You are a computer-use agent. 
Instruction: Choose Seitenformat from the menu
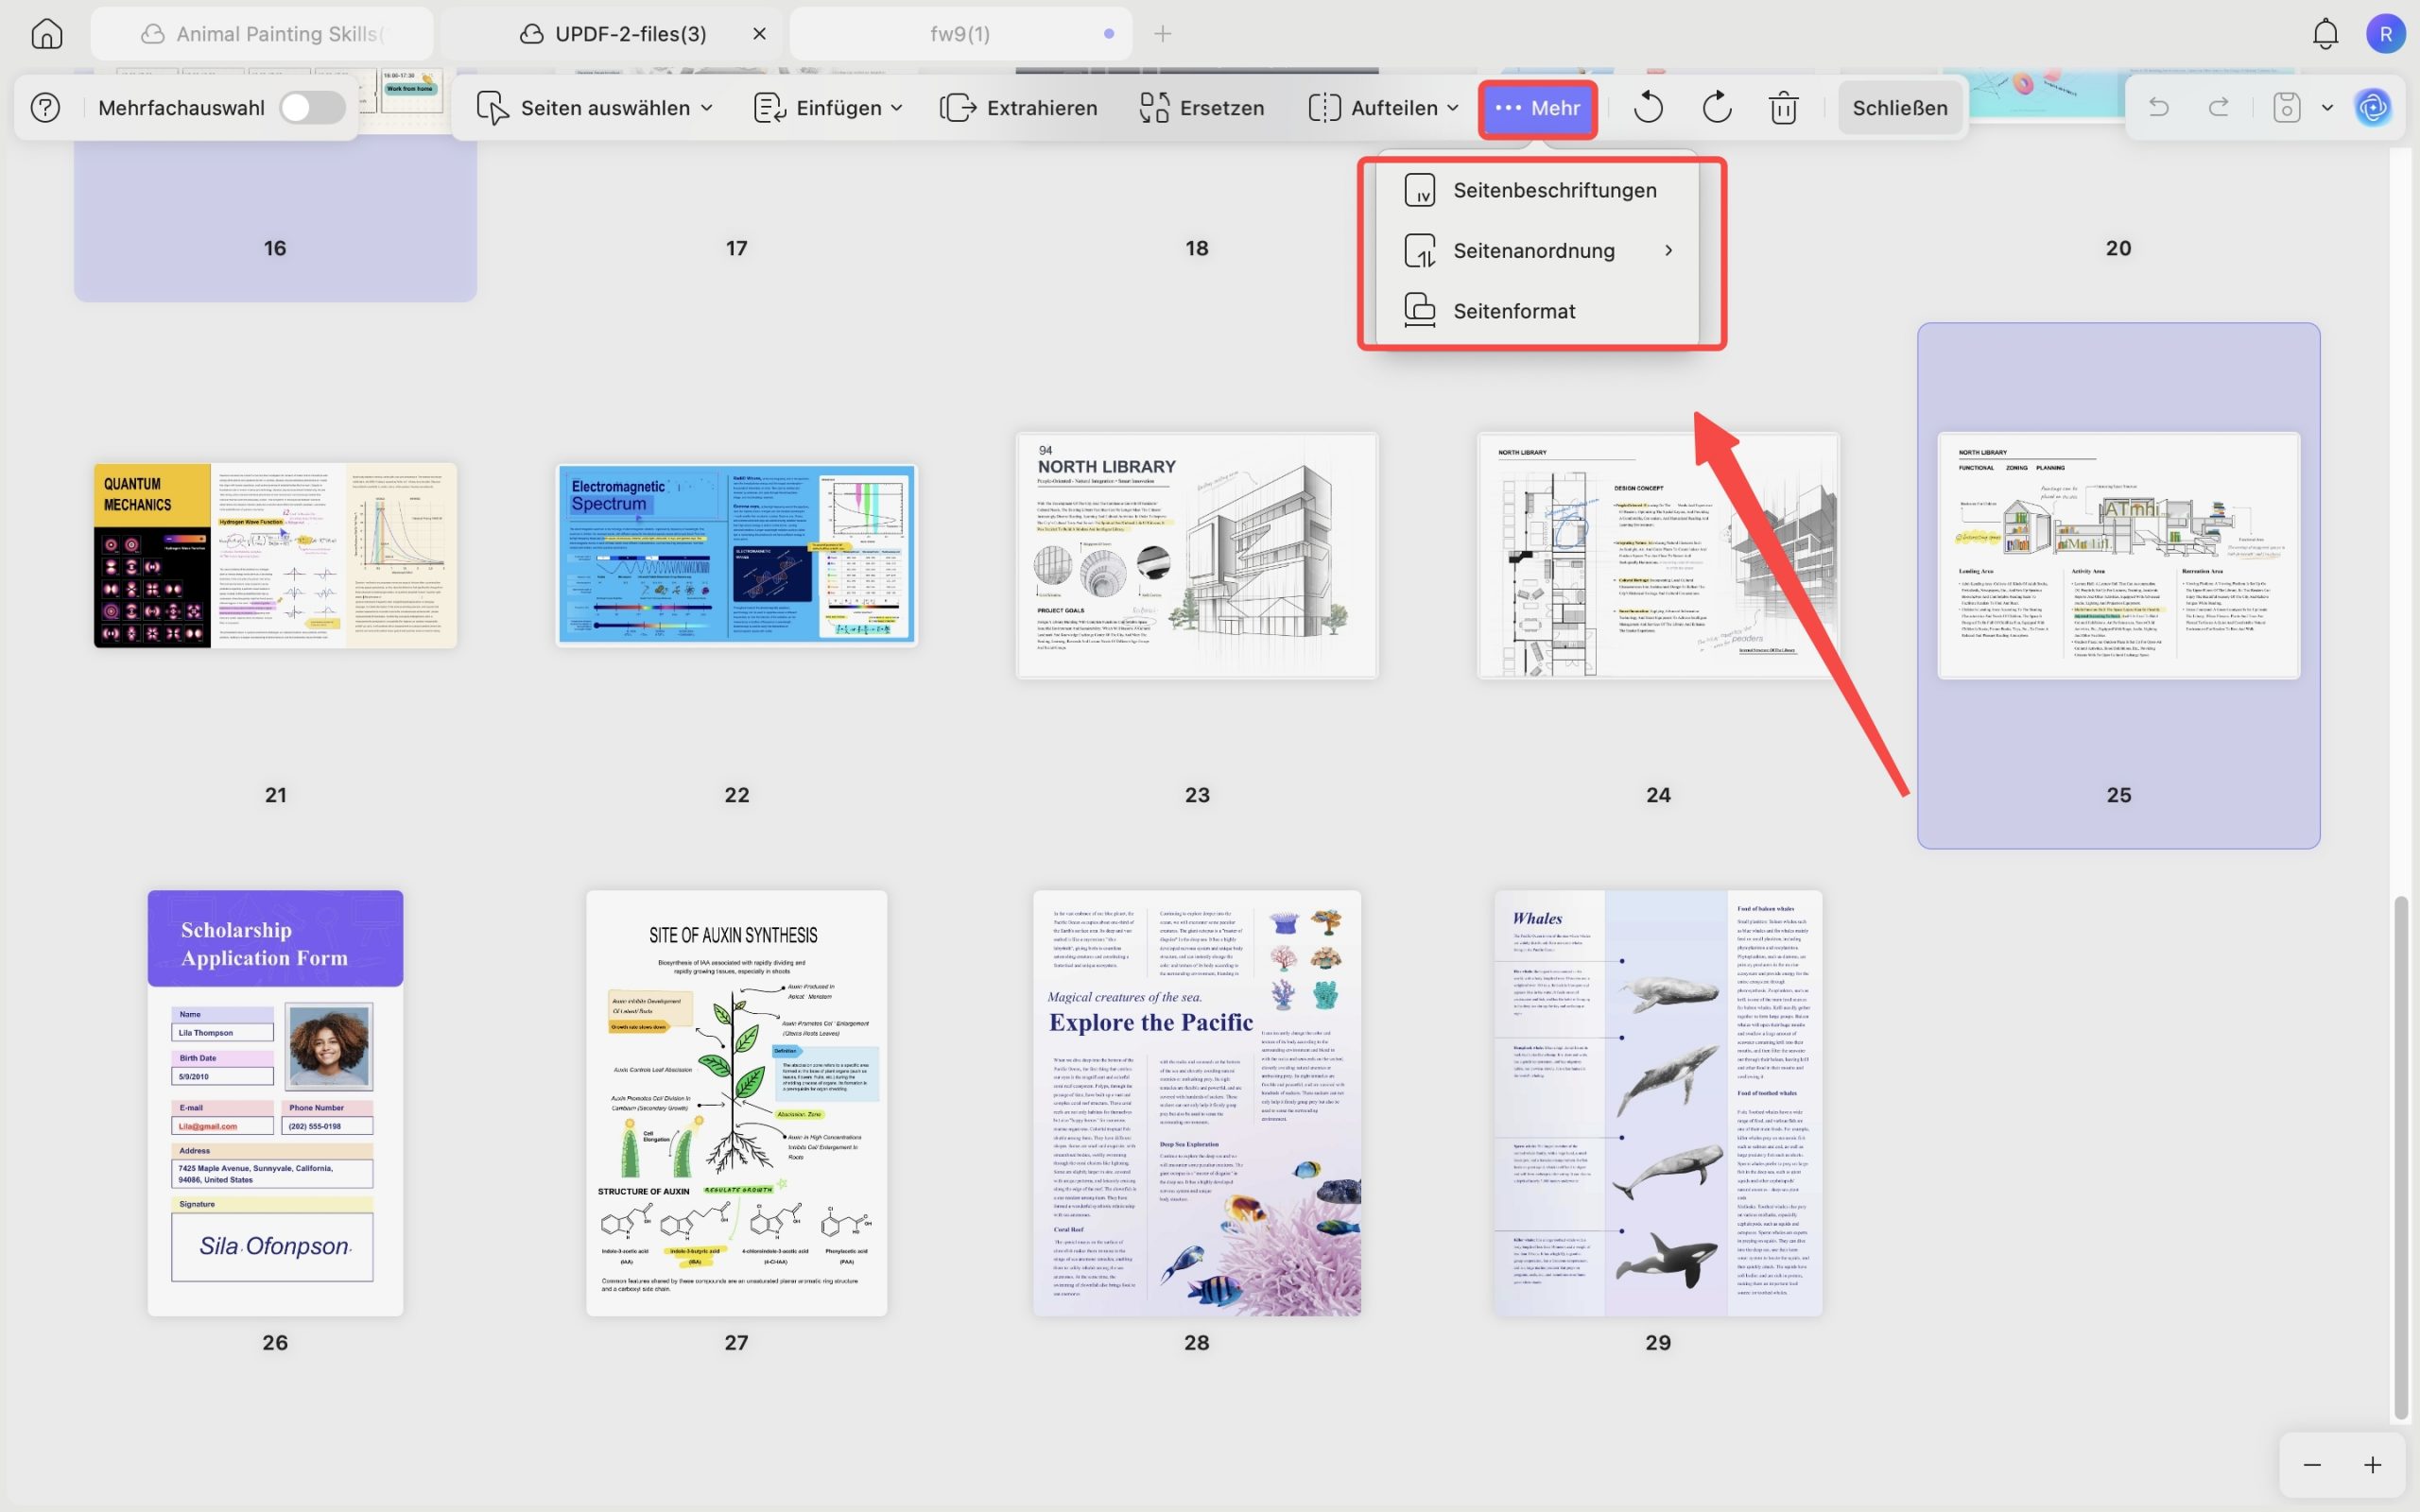coord(1537,311)
